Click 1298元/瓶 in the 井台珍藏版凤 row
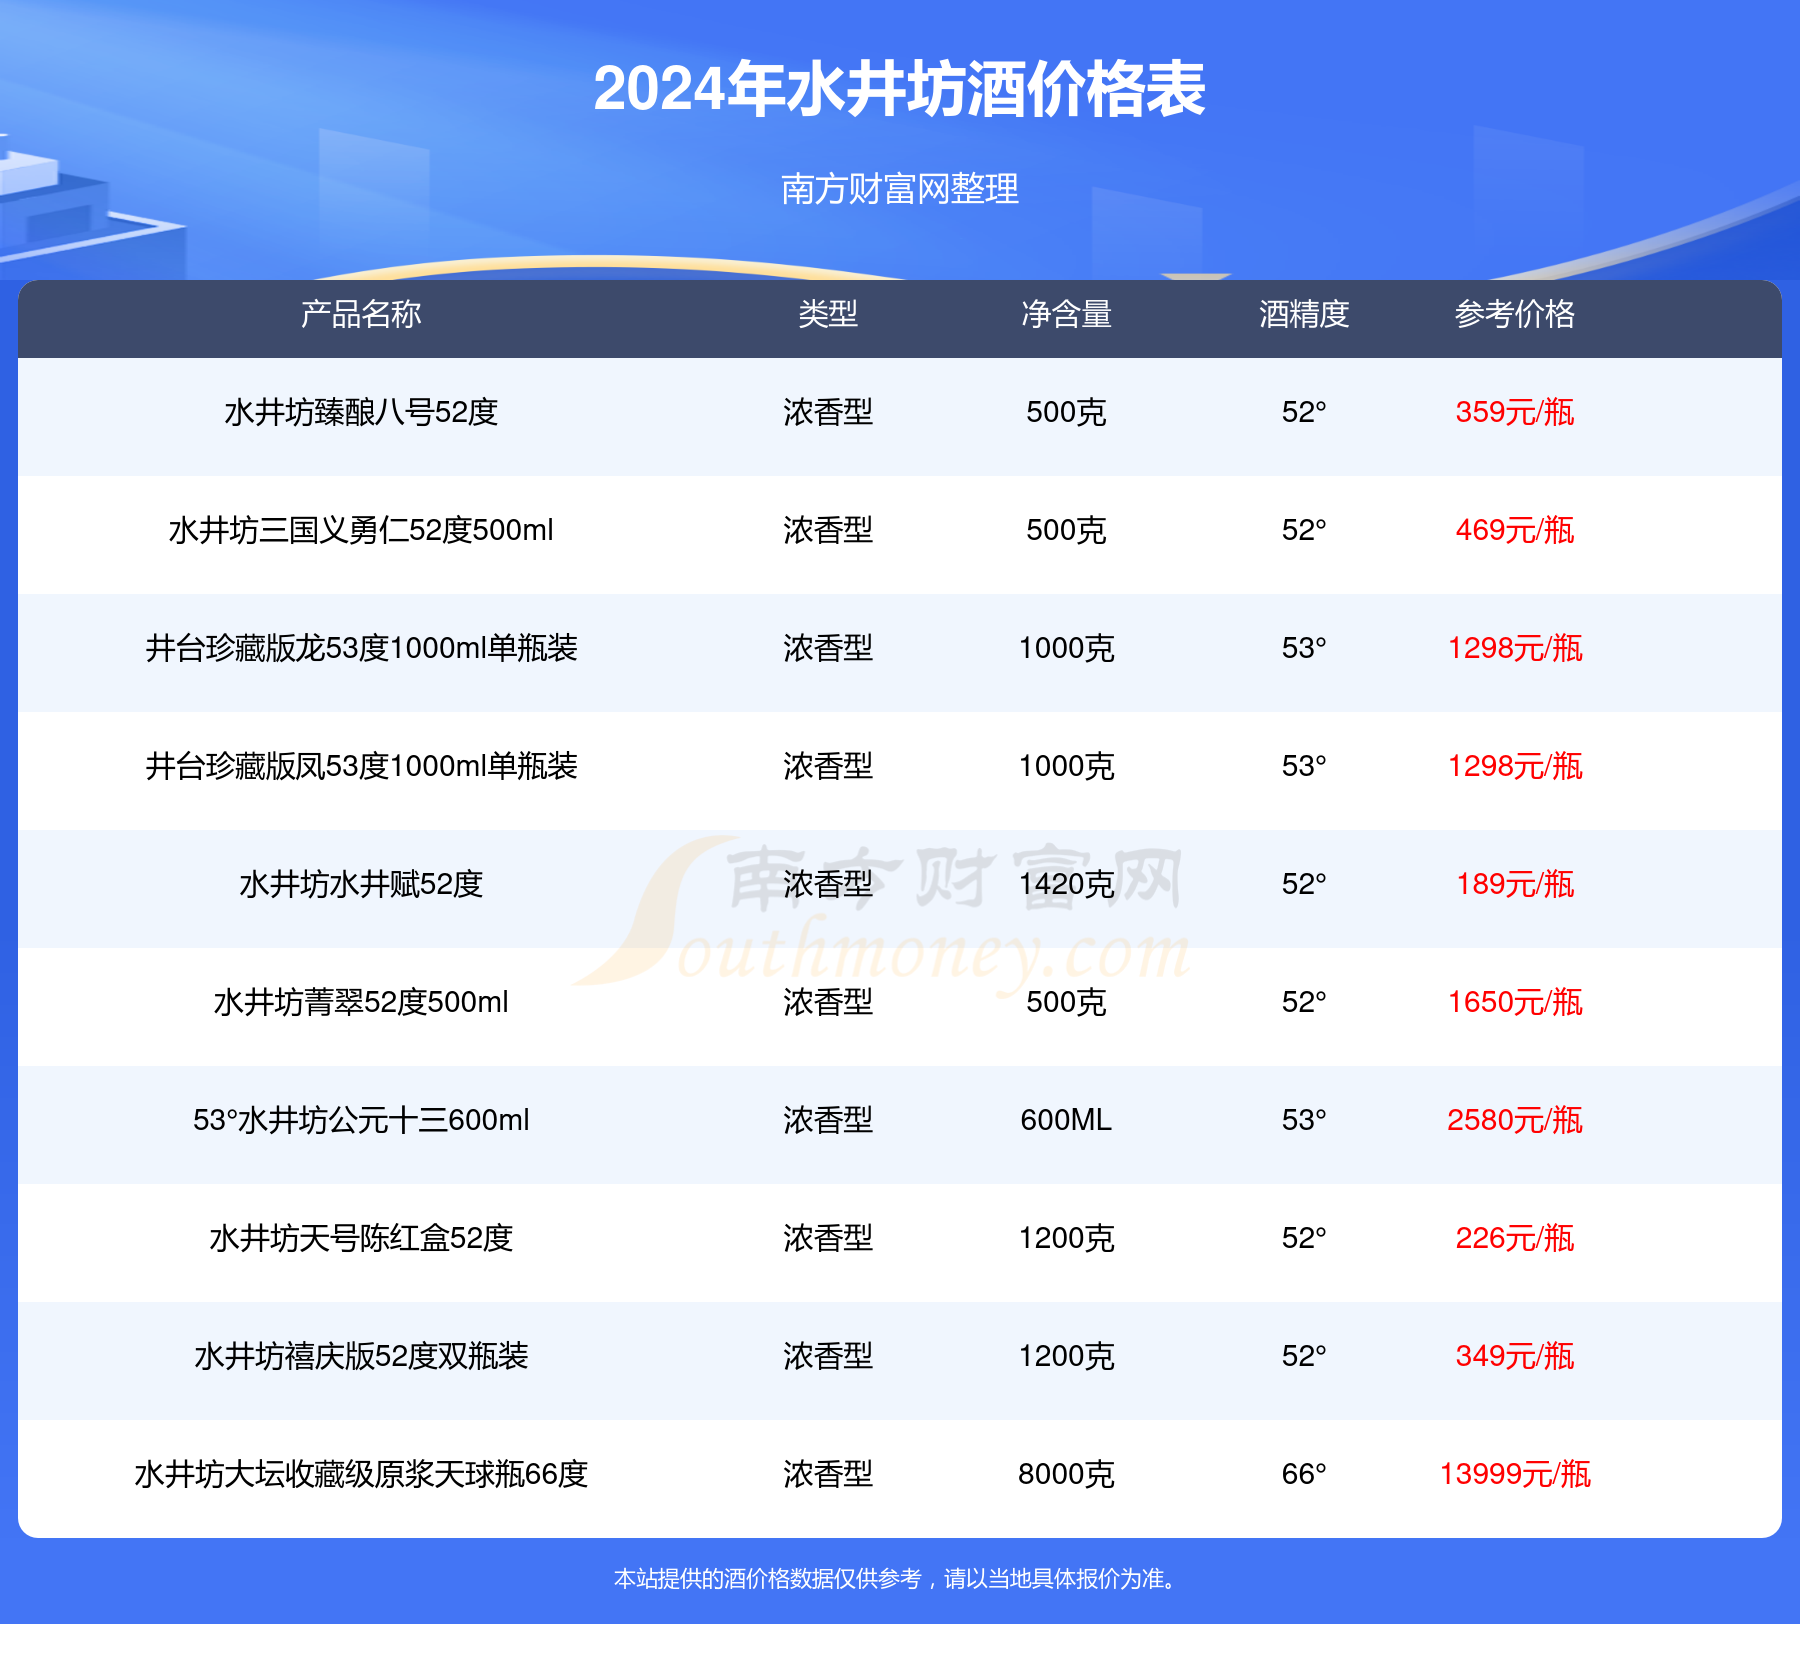Image resolution: width=1800 pixels, height=1670 pixels. pyautogui.click(x=1515, y=766)
